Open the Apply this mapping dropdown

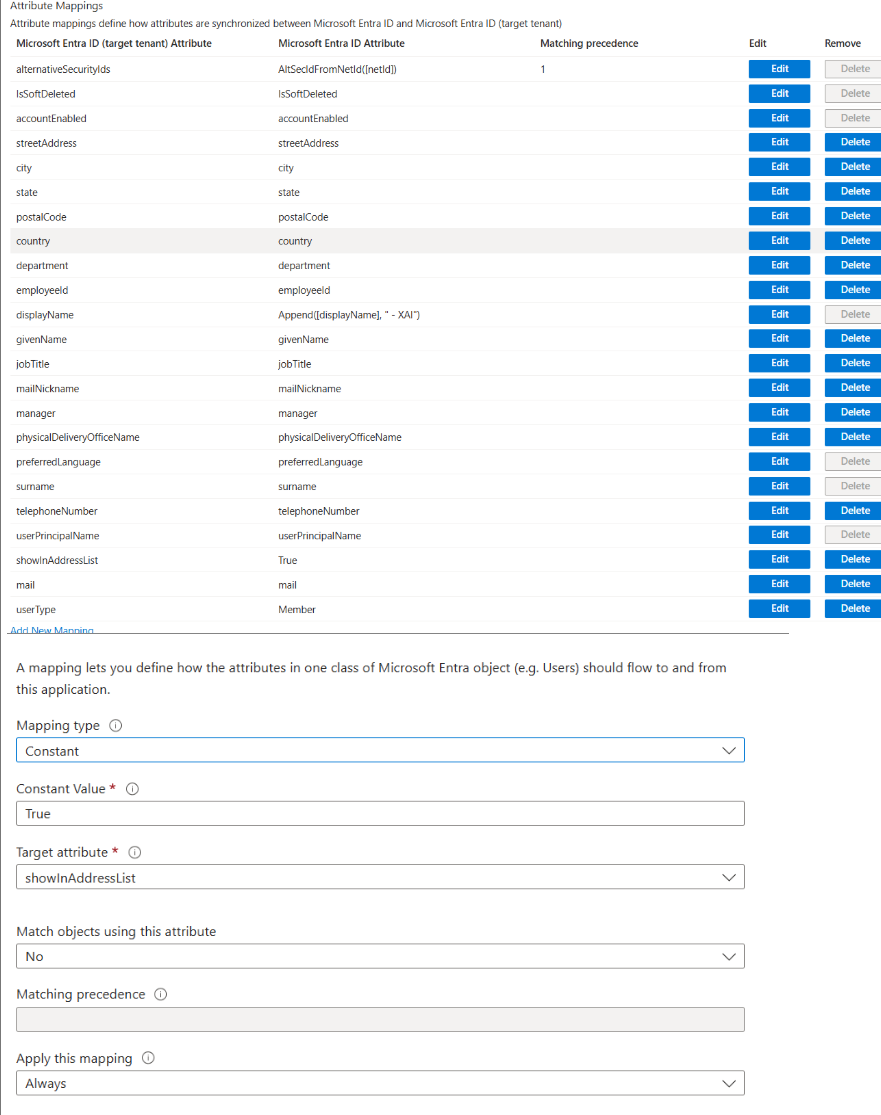tap(380, 1083)
